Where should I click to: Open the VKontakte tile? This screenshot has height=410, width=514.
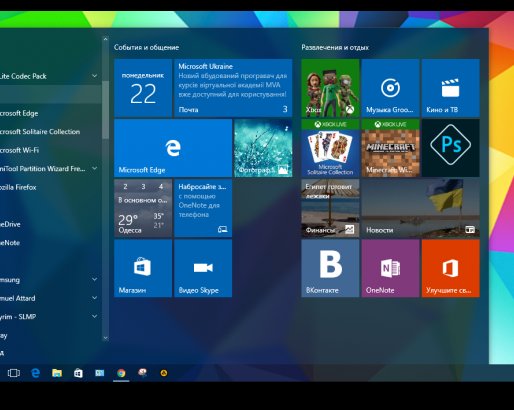tap(330, 268)
